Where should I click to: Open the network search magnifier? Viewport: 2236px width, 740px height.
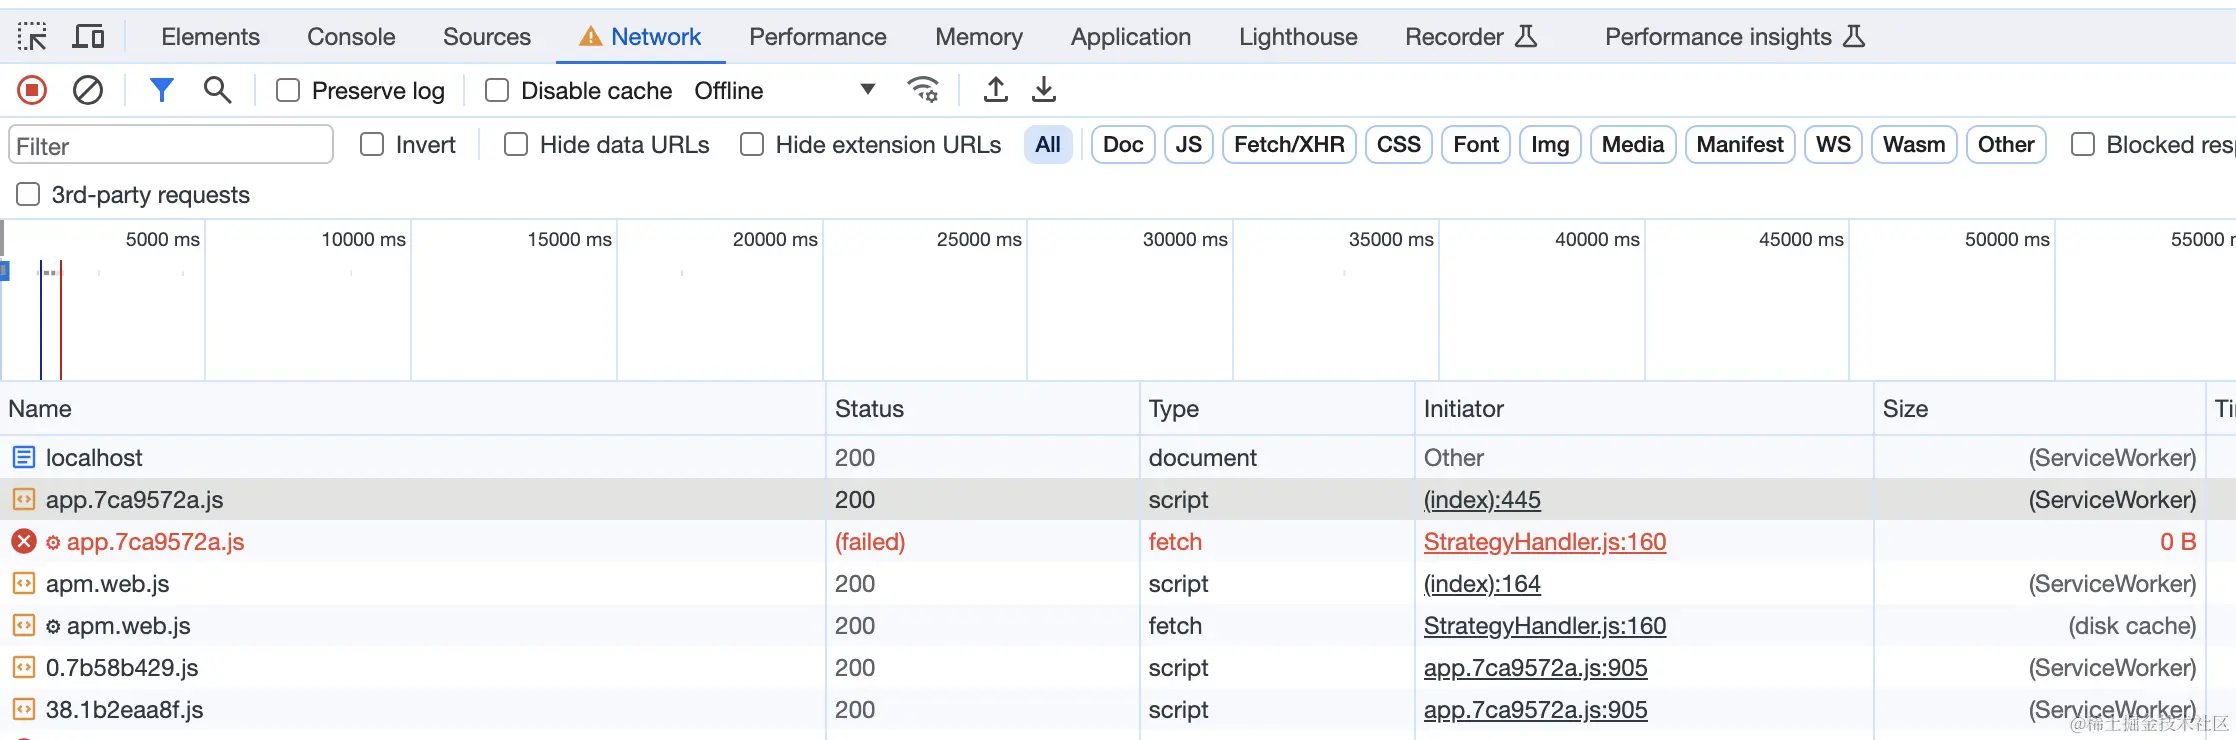[x=217, y=90]
